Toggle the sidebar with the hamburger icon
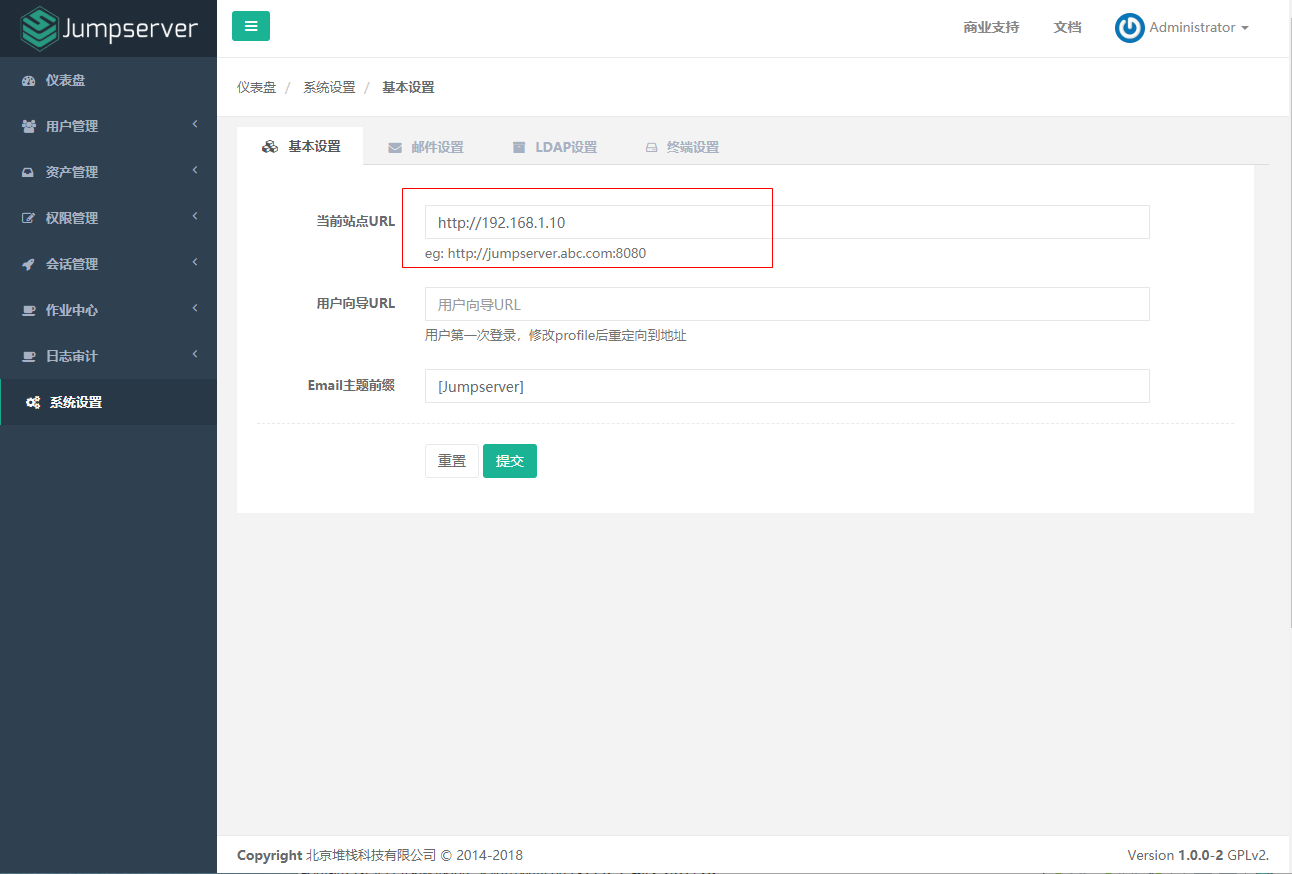The image size is (1292, 874). [250, 25]
